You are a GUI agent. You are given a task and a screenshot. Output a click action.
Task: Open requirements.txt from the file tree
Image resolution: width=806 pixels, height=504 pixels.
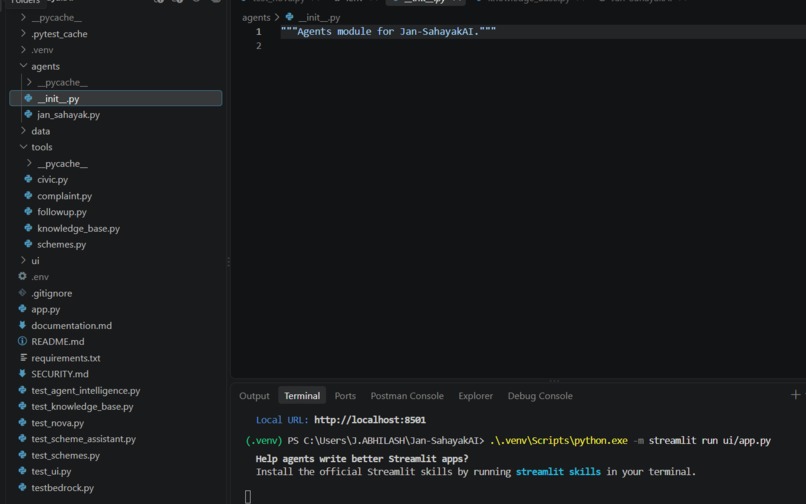click(66, 358)
